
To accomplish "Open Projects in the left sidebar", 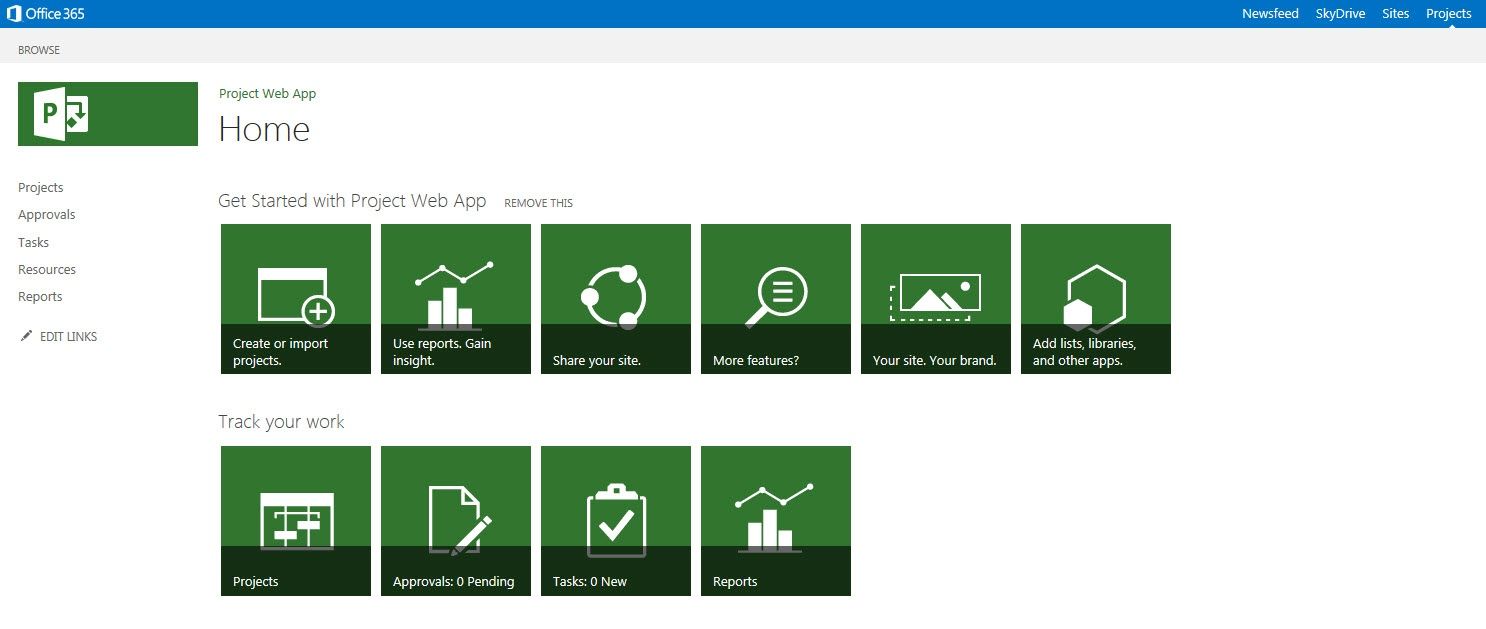I will pyautogui.click(x=41, y=188).
